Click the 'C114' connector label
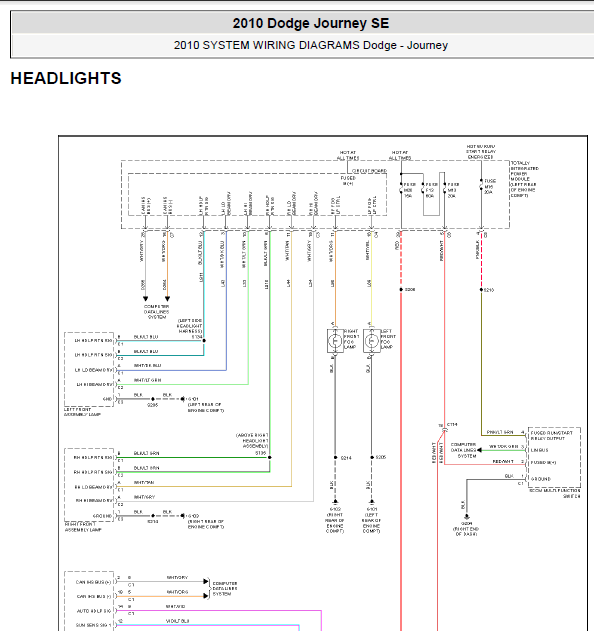 pos(452,425)
